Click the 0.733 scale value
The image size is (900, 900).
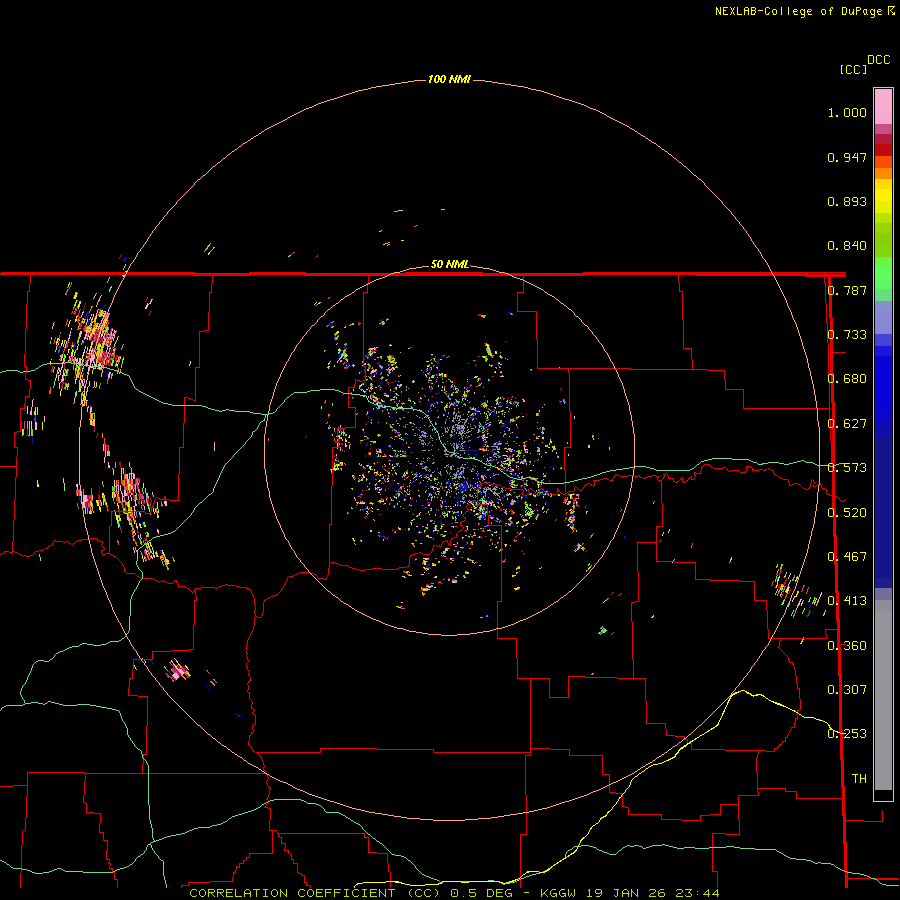tap(847, 335)
